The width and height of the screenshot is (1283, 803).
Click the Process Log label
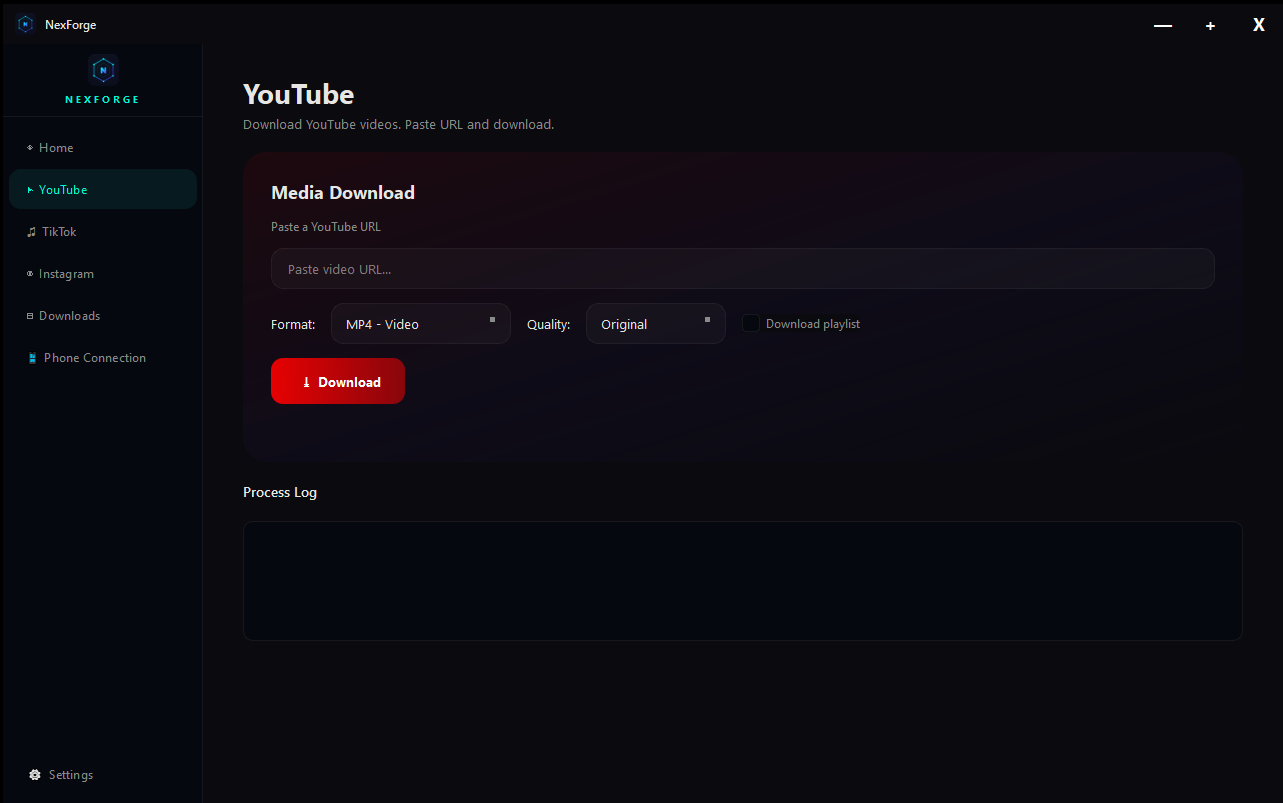click(x=280, y=492)
